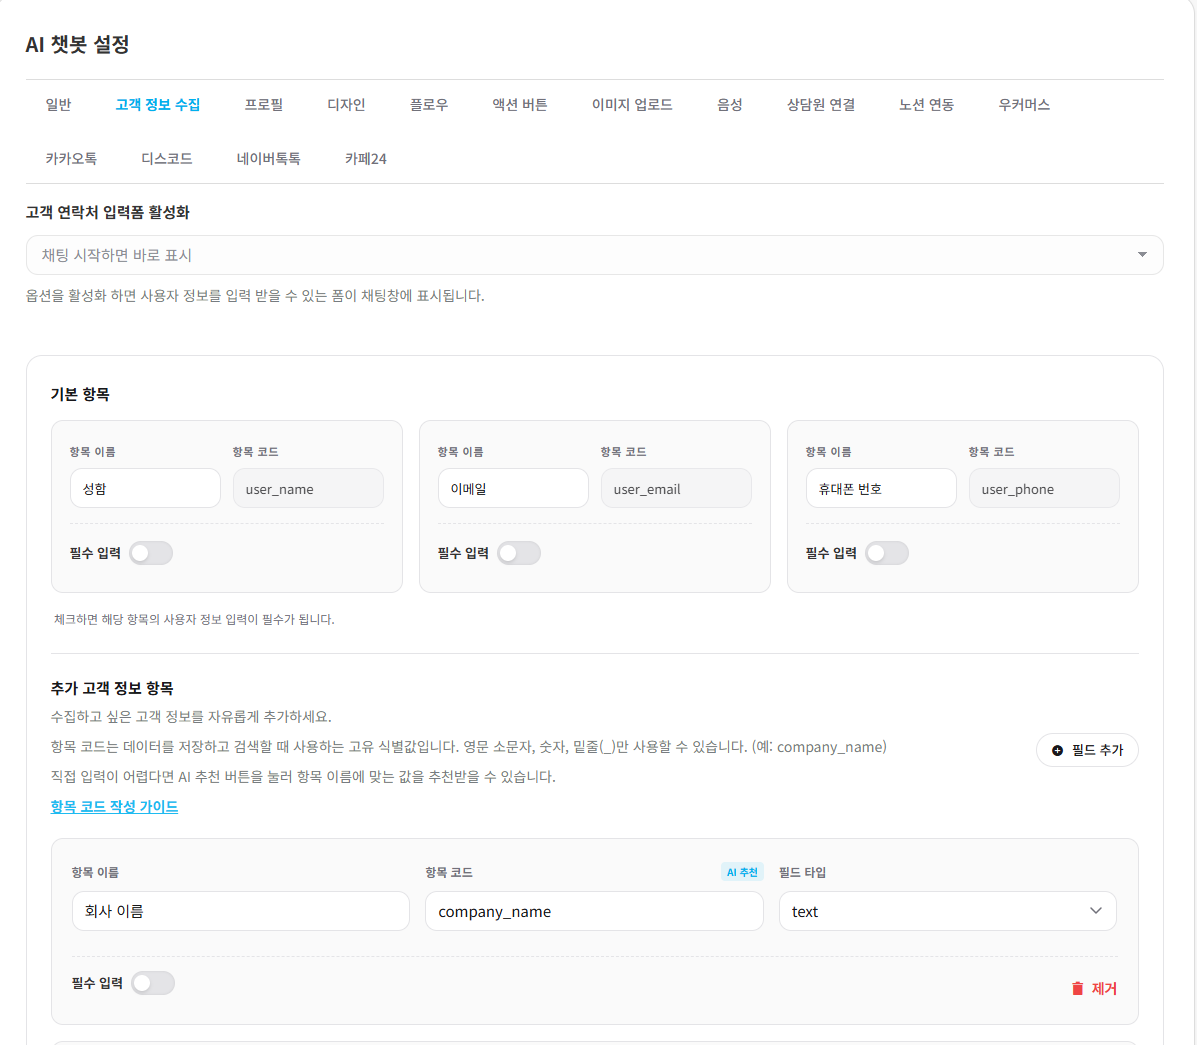The height and width of the screenshot is (1045, 1197).
Task: Go to the 디자인 tab
Action: (x=347, y=105)
